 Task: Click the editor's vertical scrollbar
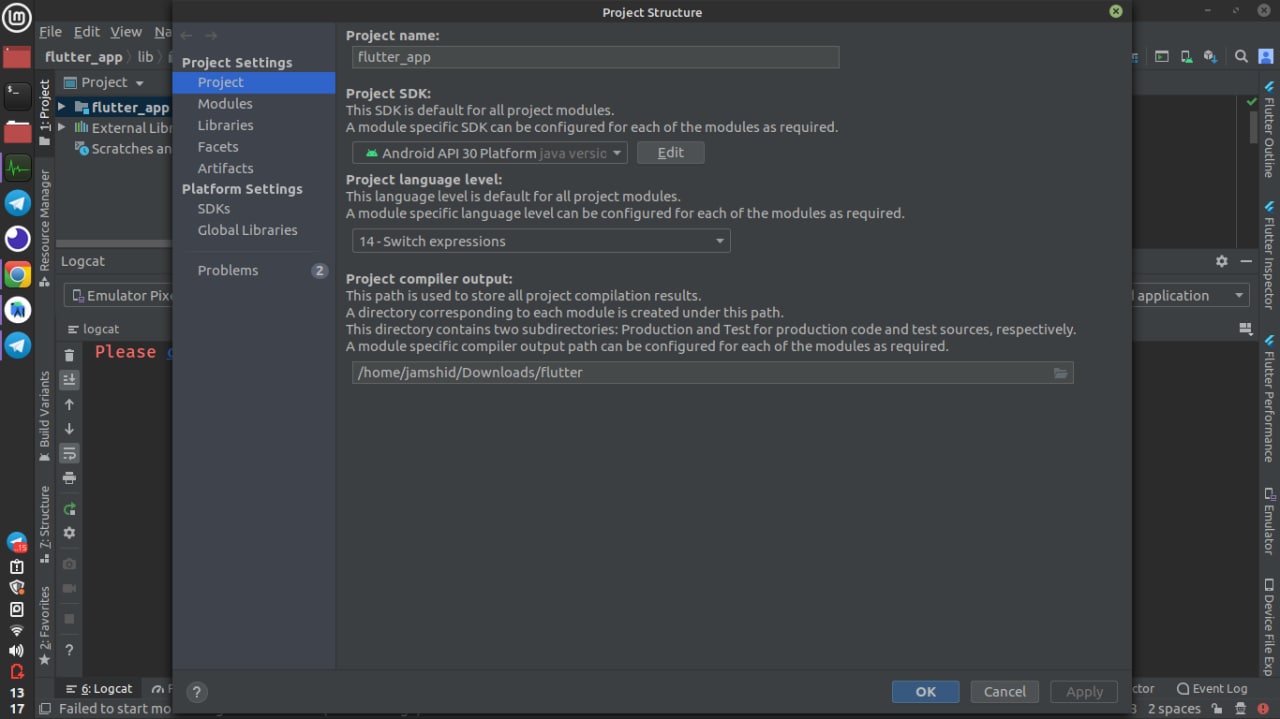1253,128
